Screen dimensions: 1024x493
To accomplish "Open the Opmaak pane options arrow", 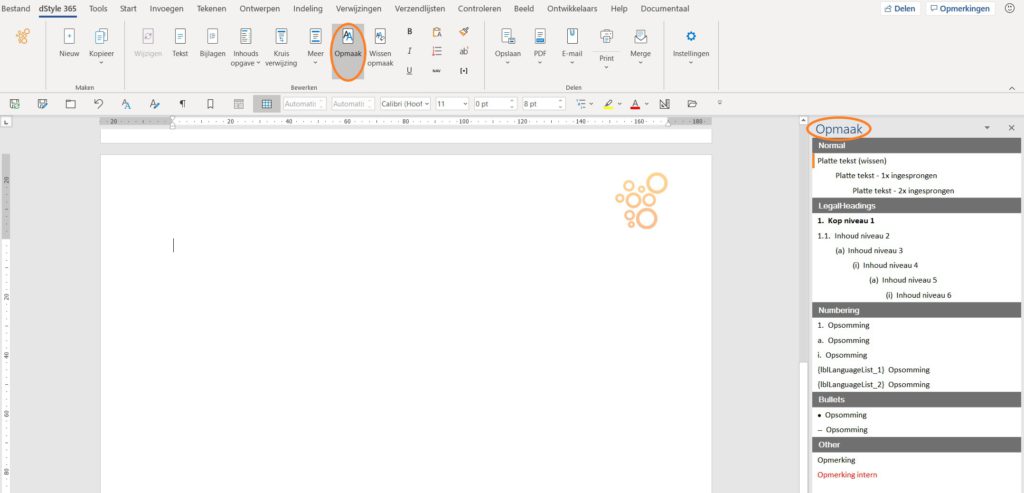I will [x=987, y=129].
